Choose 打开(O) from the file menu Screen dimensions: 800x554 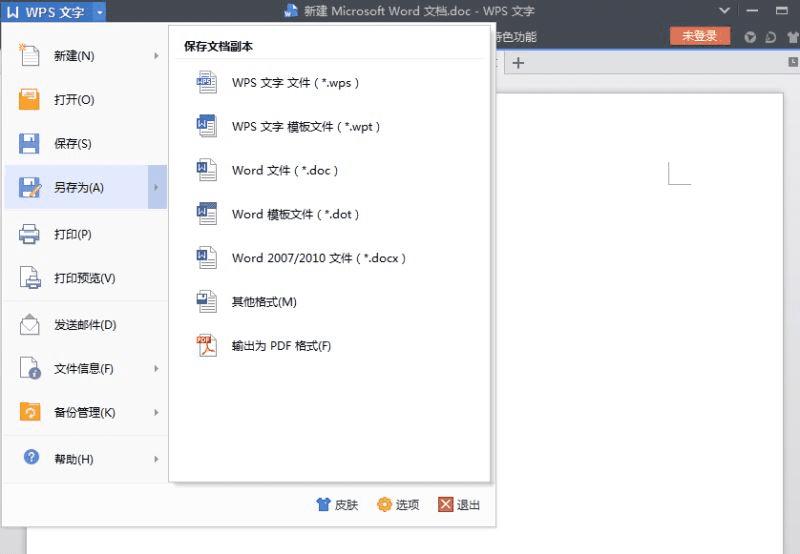pos(86,99)
